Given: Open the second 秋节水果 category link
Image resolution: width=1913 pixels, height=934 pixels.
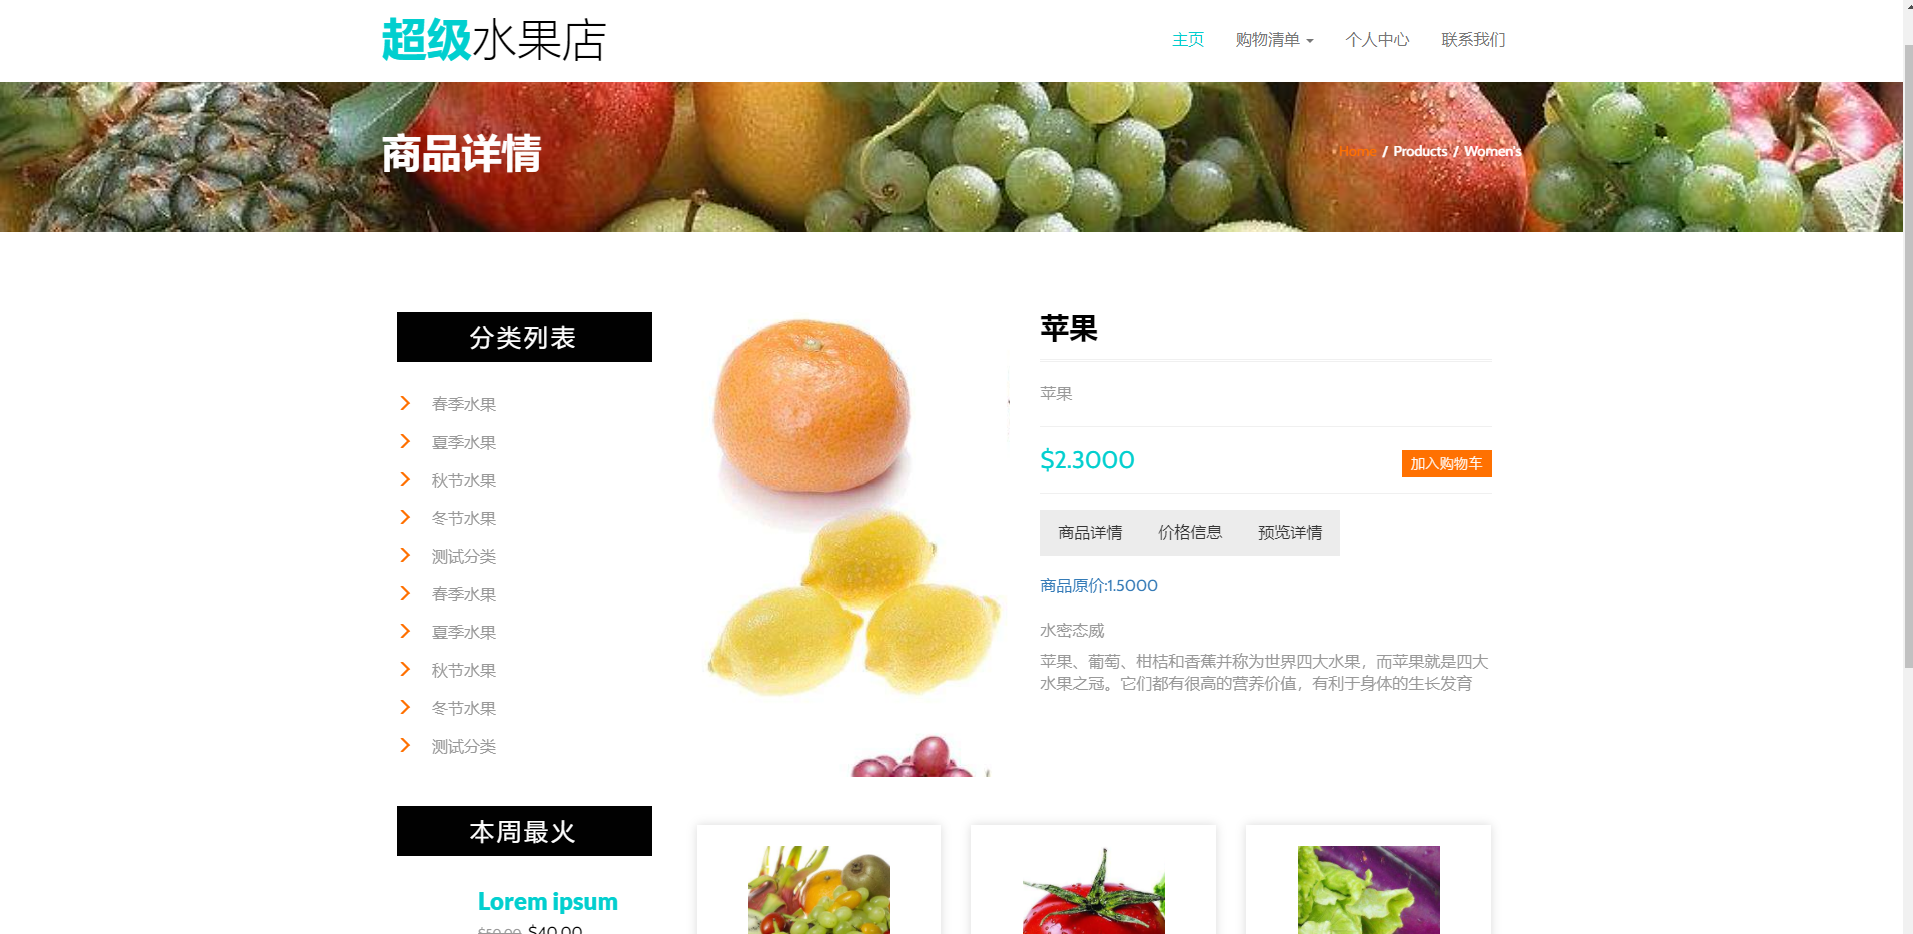Looking at the screenshot, I should coord(464,670).
